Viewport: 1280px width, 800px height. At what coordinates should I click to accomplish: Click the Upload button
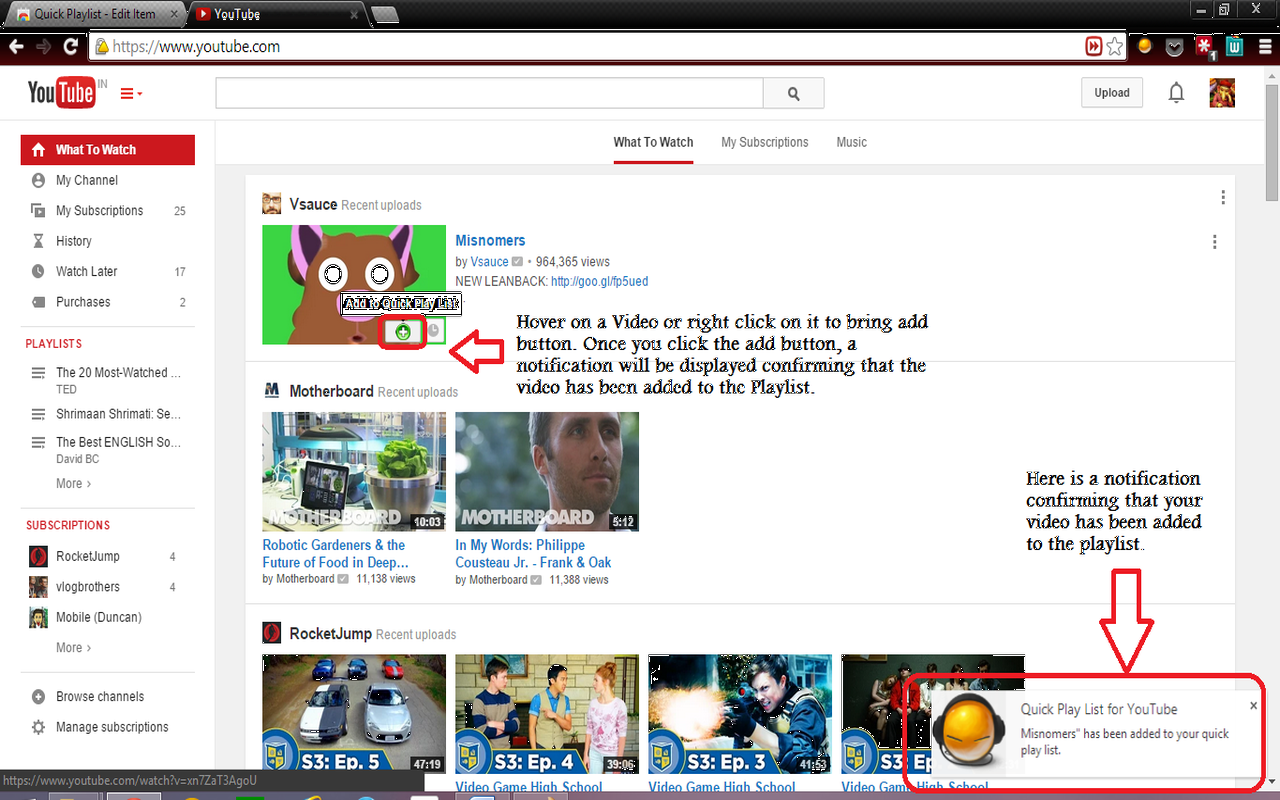click(x=1112, y=93)
